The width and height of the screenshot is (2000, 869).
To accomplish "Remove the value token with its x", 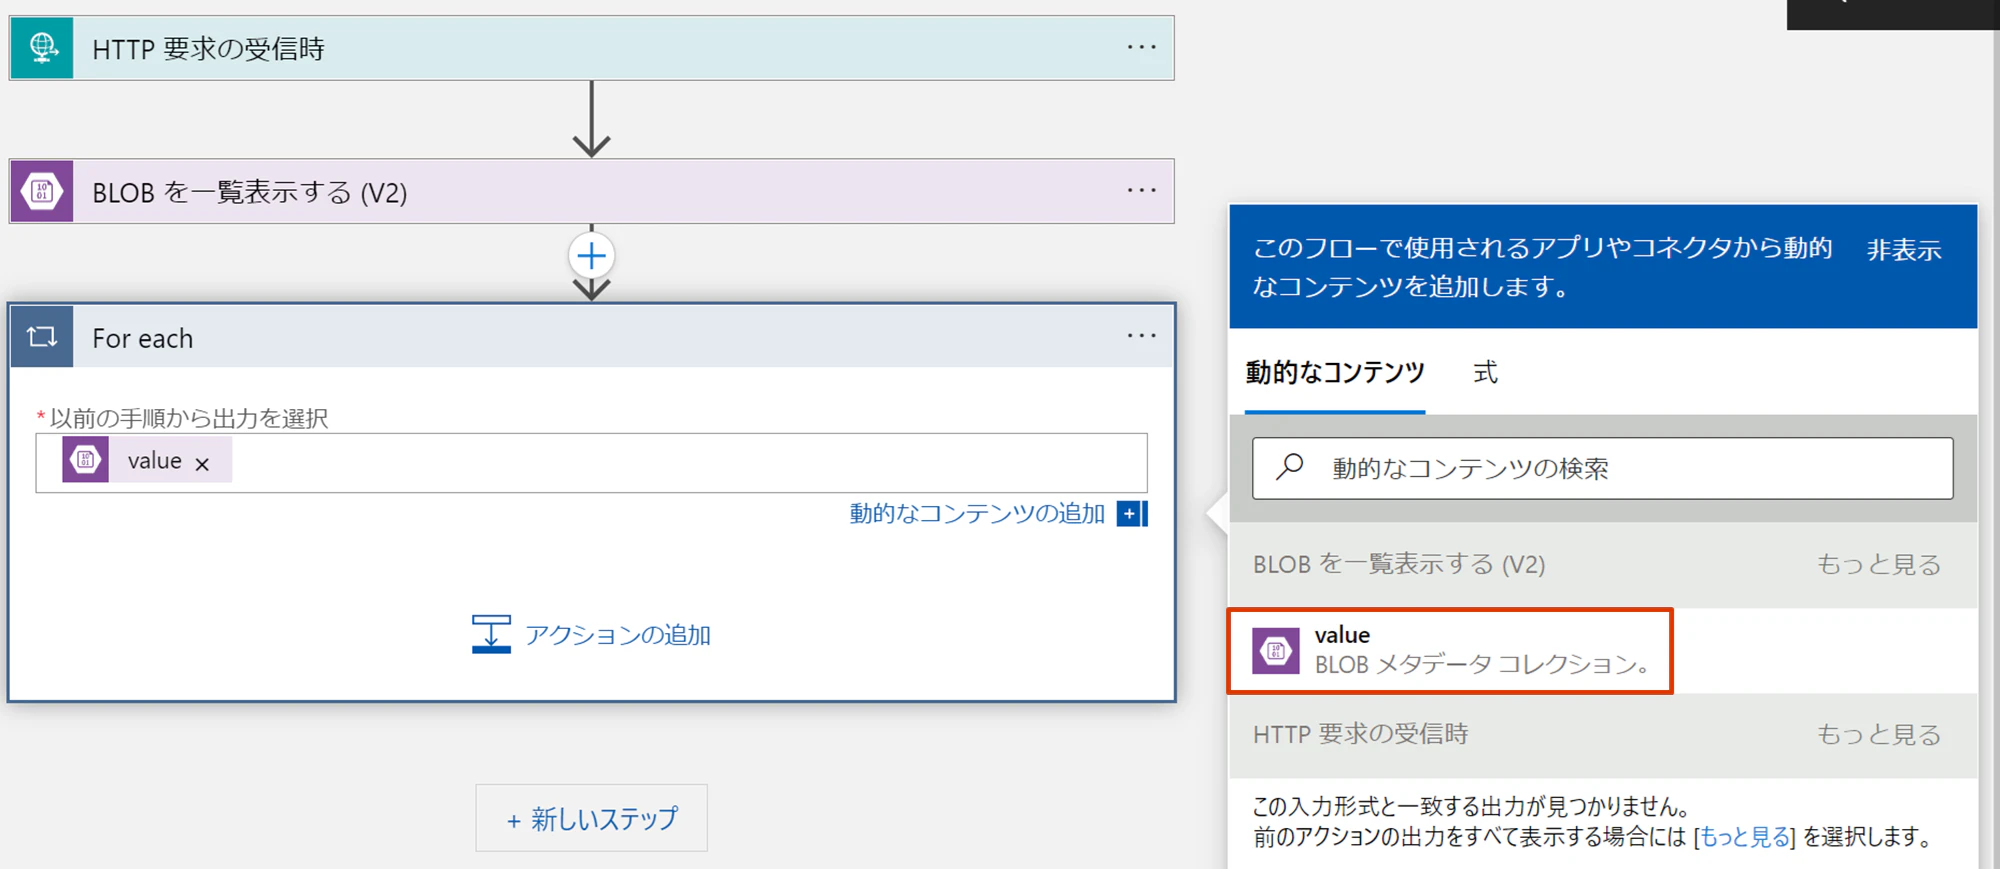I will click(202, 463).
